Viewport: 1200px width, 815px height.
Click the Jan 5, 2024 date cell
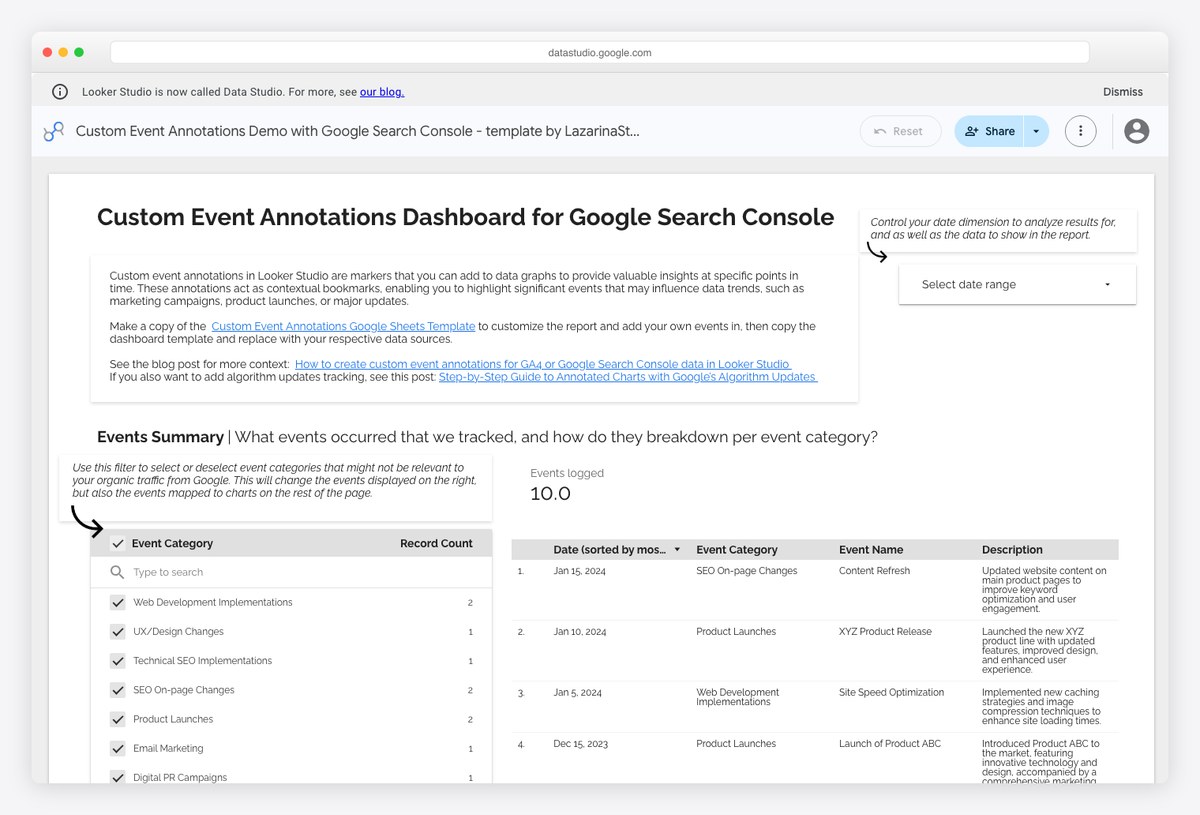click(577, 692)
